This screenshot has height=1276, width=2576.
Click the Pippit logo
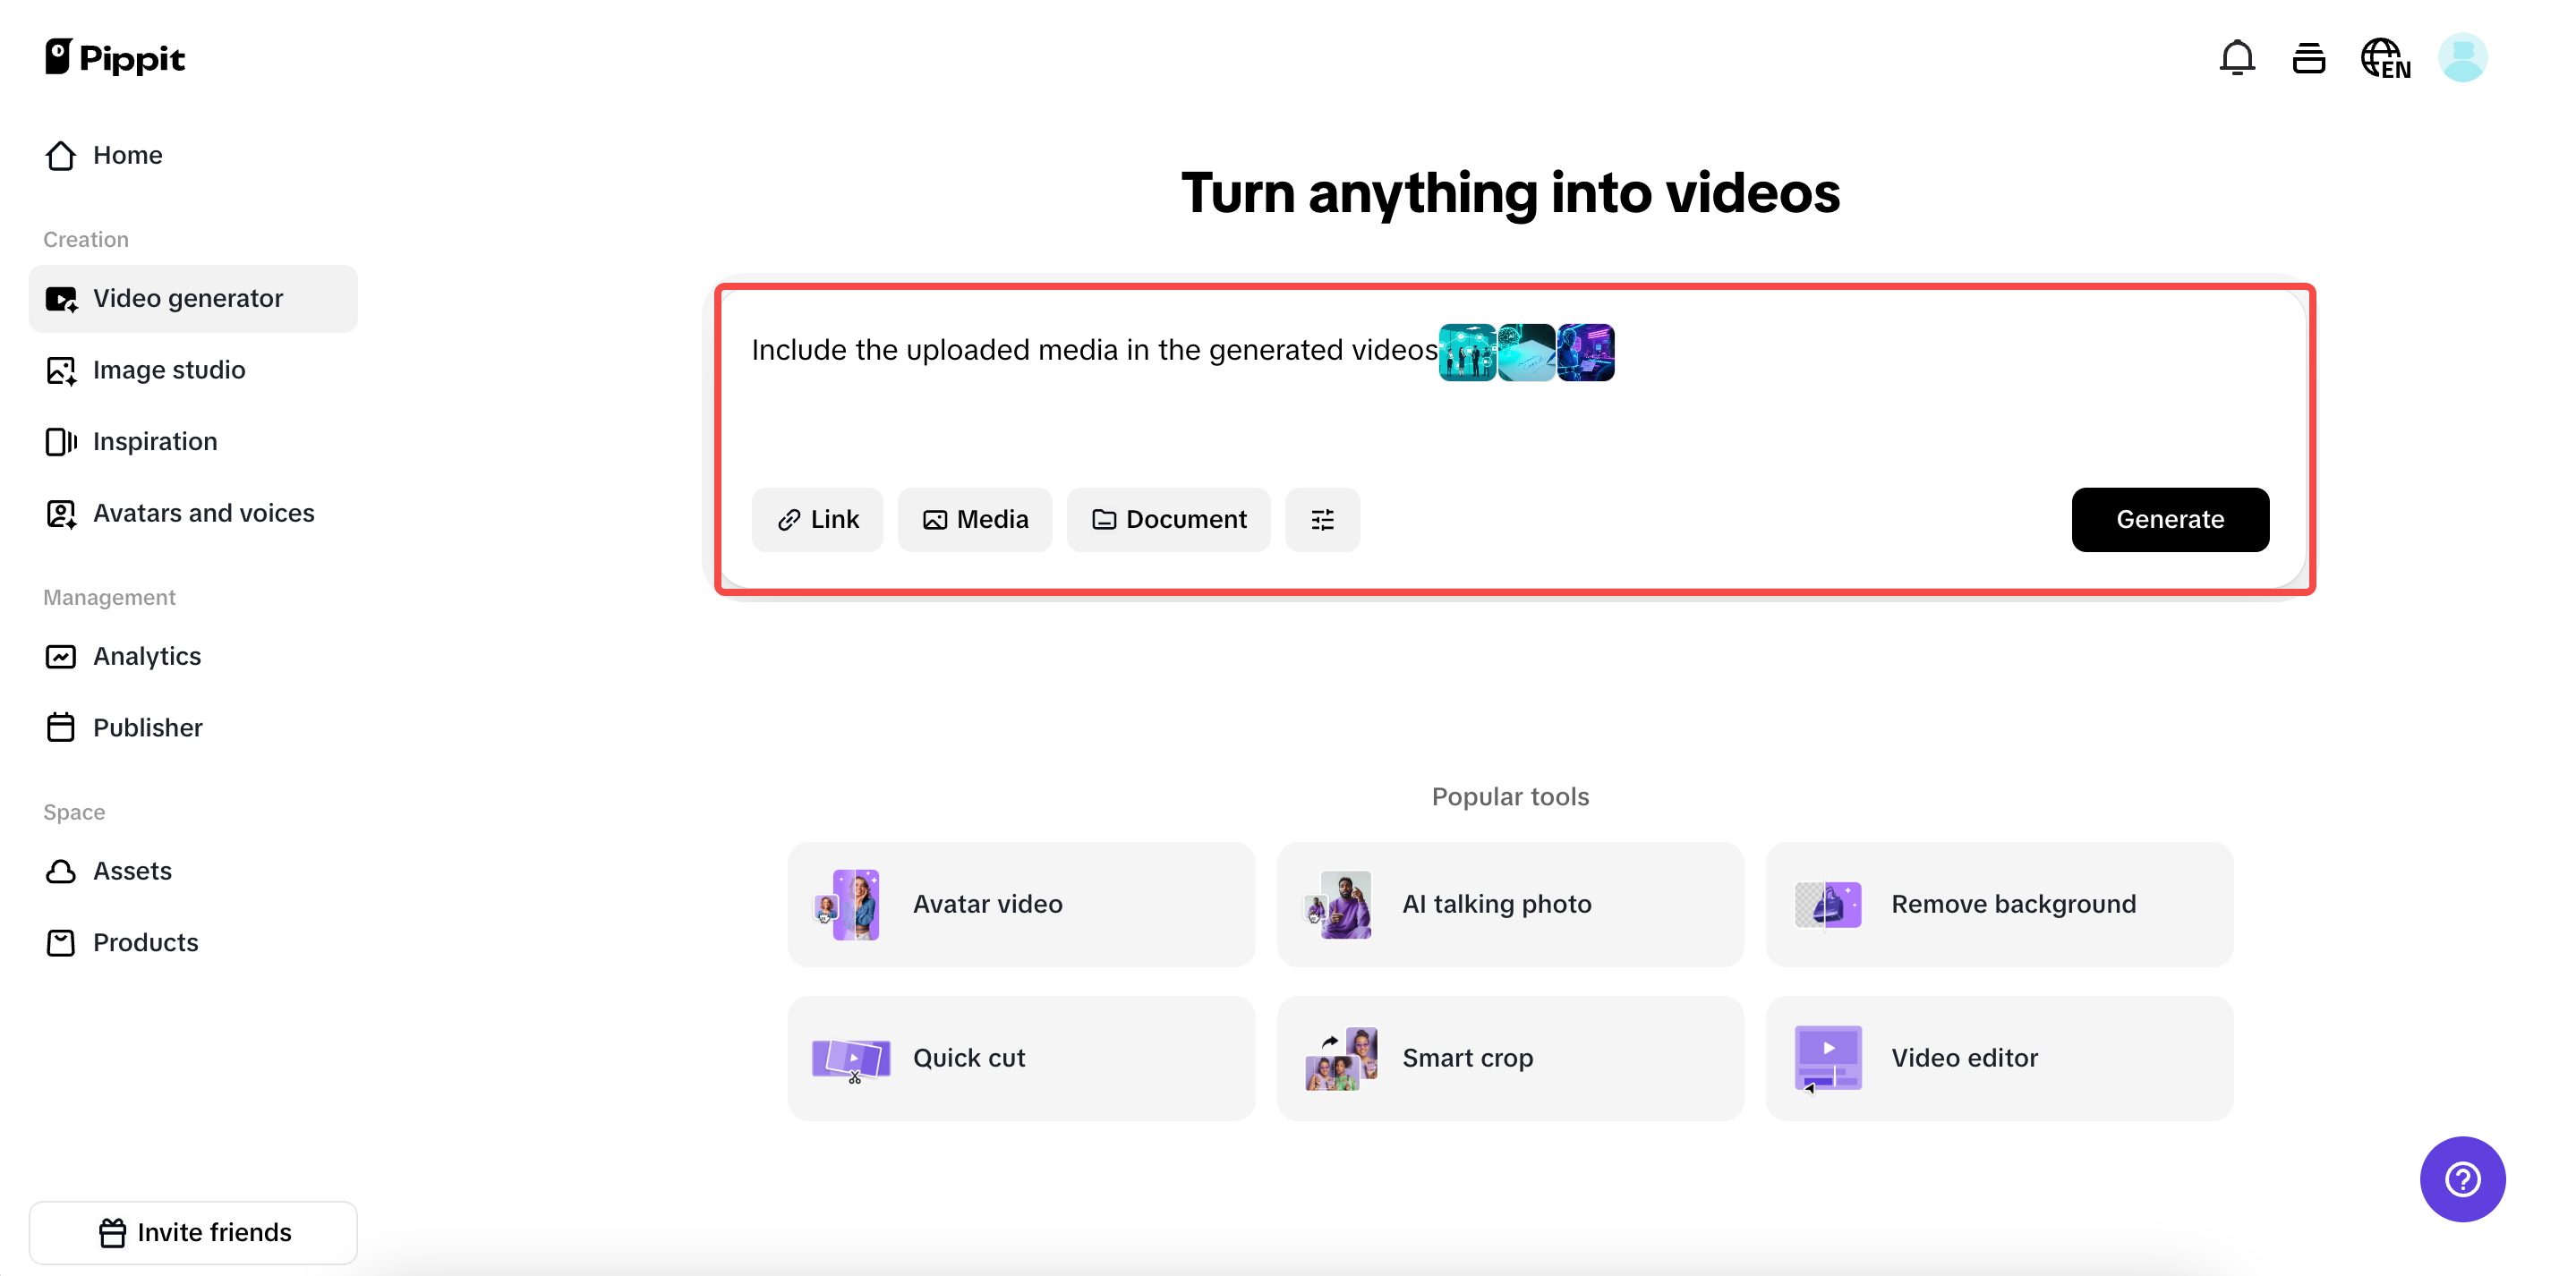click(x=115, y=57)
